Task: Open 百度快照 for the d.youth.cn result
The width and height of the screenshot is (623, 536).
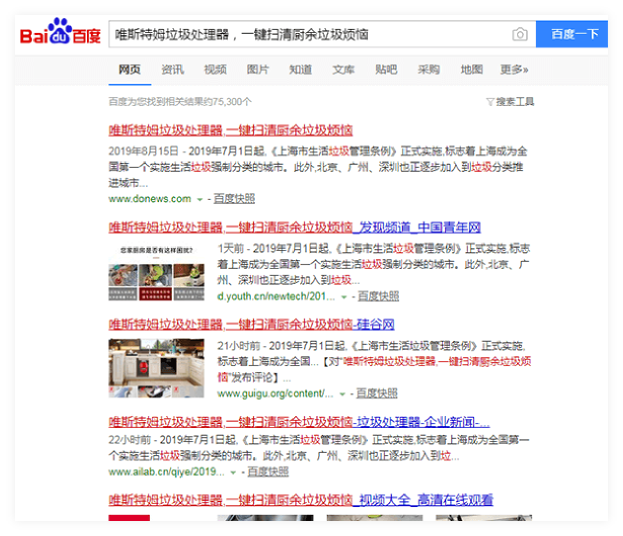Action: [378, 296]
